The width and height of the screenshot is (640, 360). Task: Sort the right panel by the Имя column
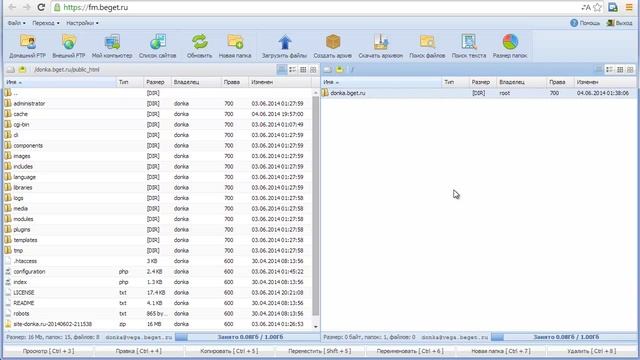tap(381, 82)
